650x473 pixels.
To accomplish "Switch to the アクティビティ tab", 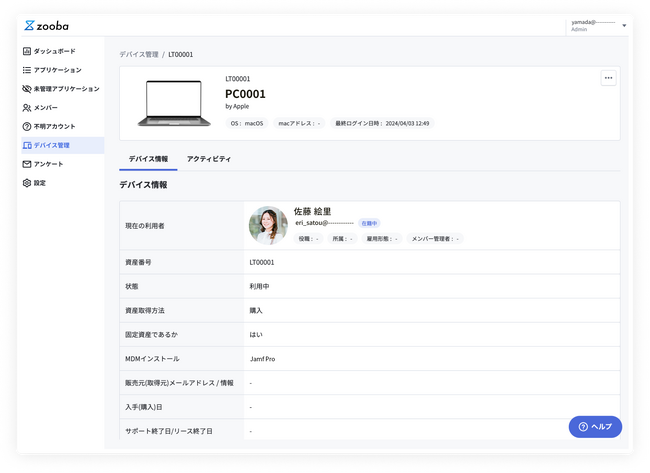I will click(x=209, y=159).
